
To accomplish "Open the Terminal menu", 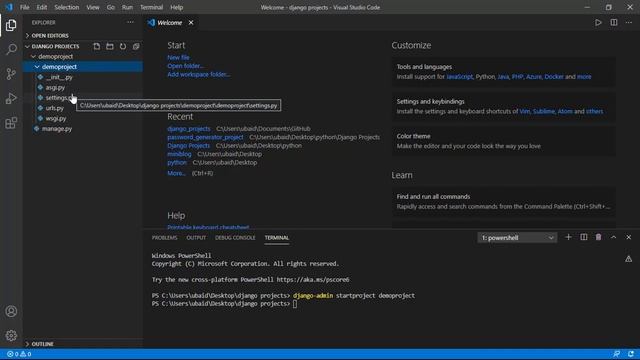I will (151, 7).
